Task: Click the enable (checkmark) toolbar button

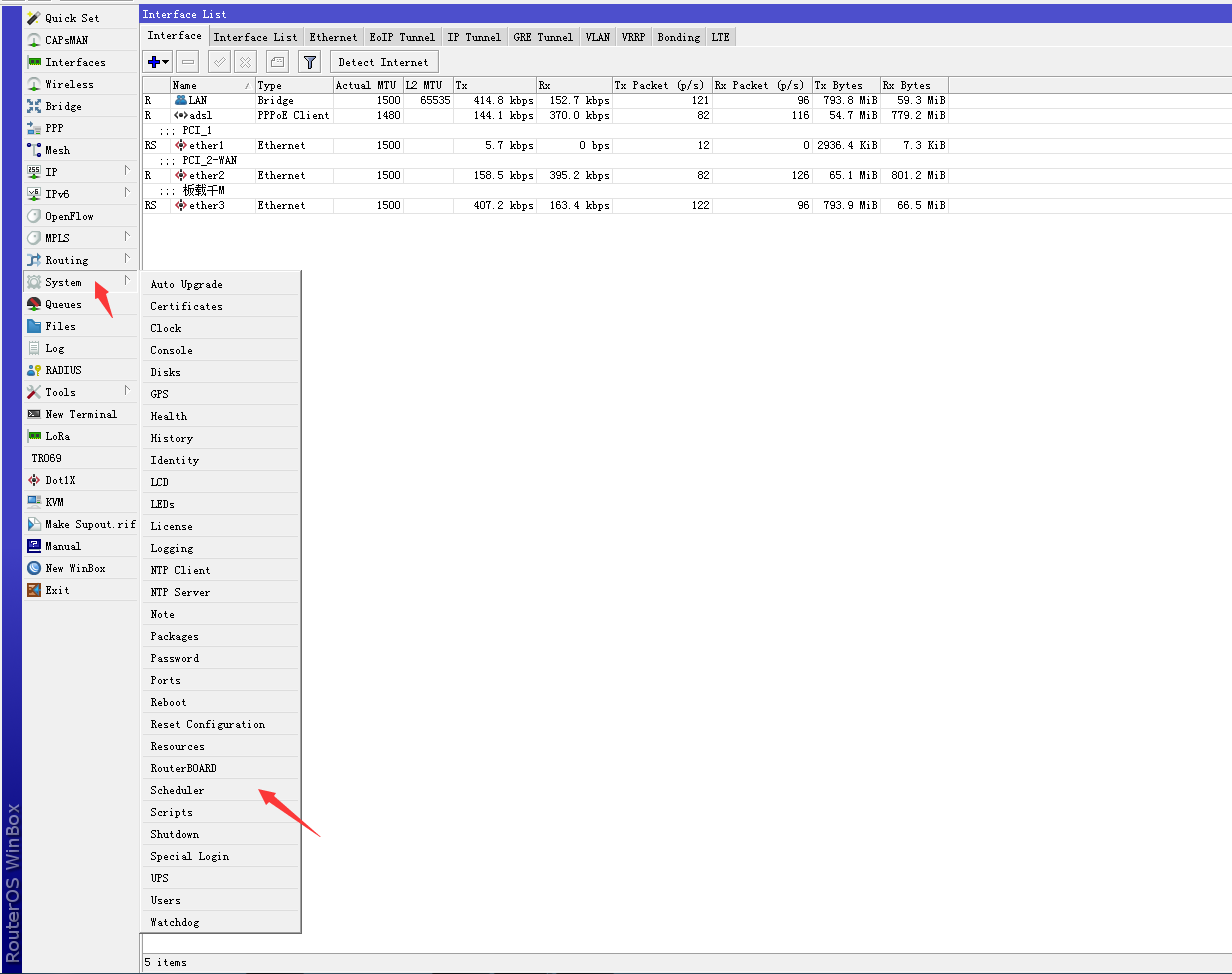Action: coord(220,62)
